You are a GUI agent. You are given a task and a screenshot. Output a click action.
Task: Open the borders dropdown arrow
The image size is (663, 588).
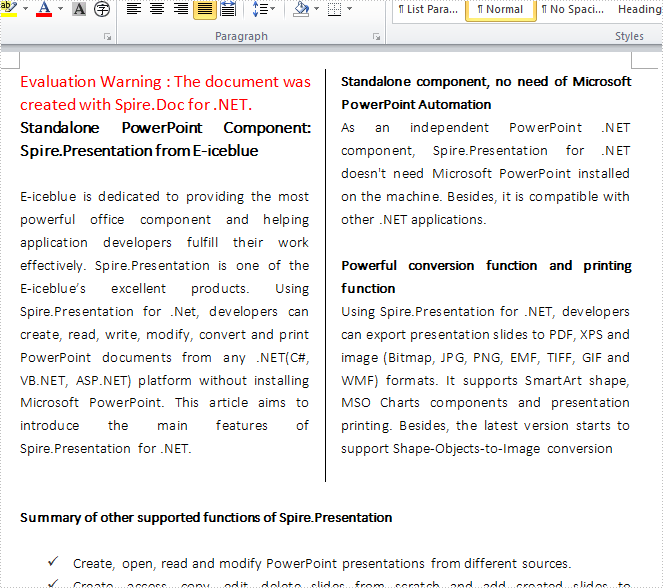349,9
